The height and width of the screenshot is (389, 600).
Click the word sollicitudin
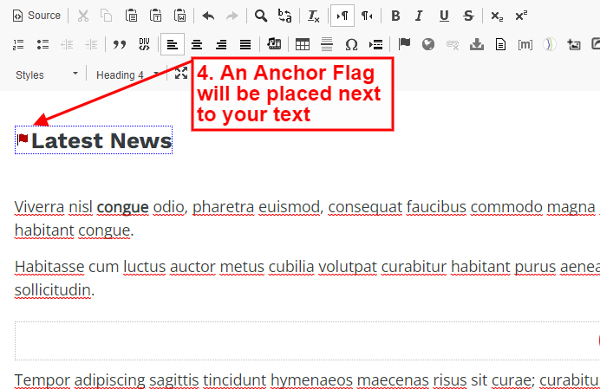[x=53, y=290]
